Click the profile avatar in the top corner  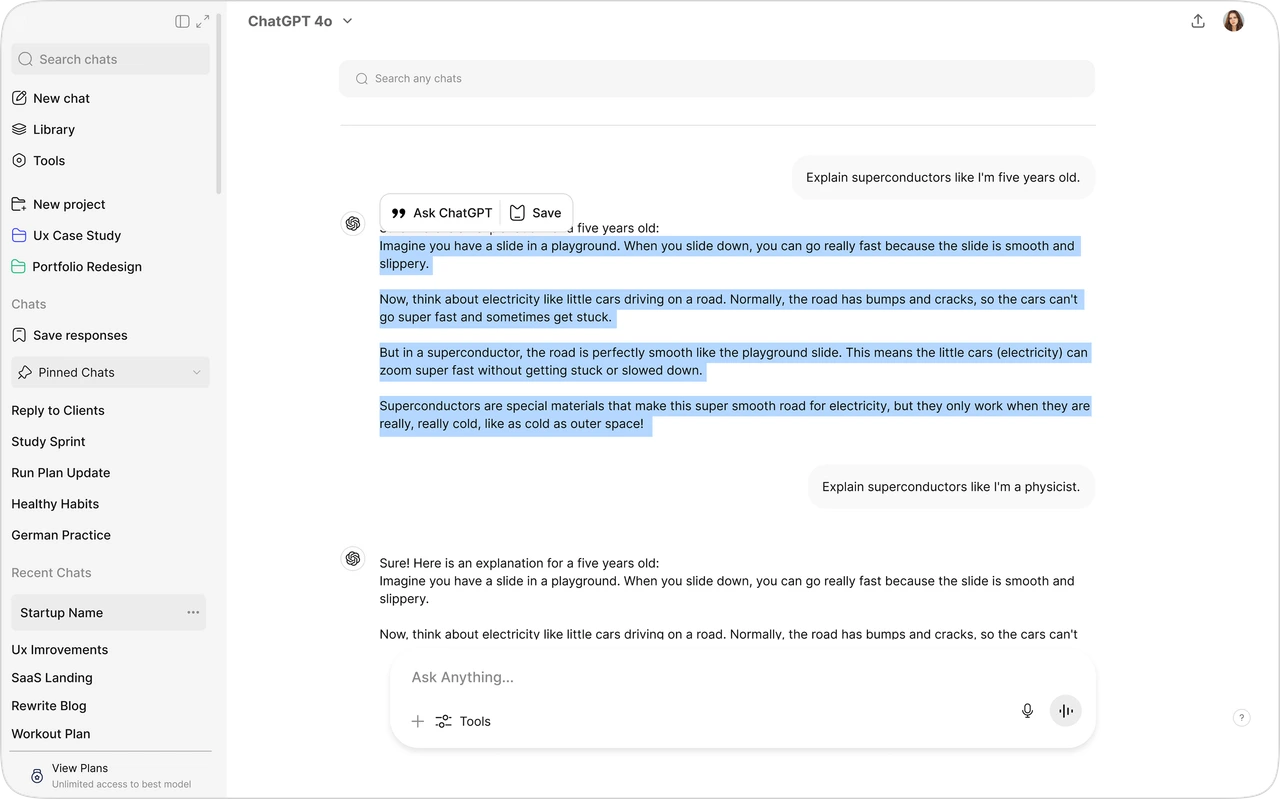[x=1233, y=20]
